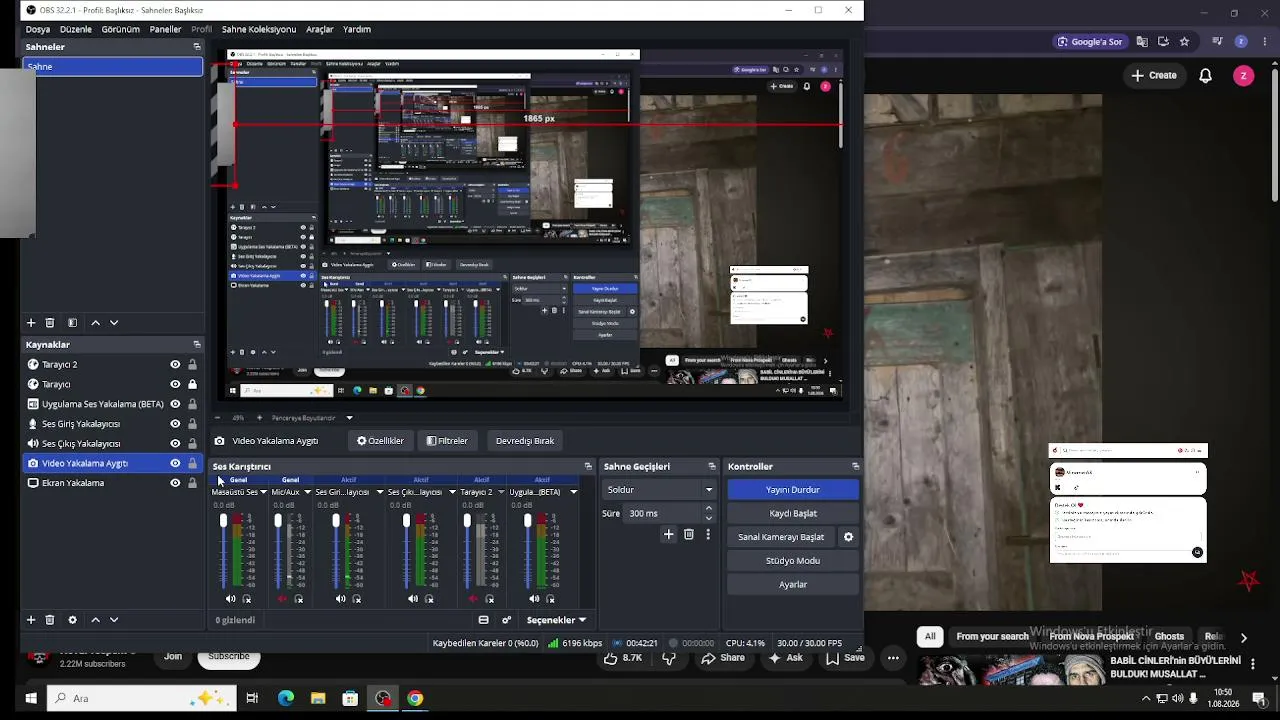Open the Araçlar menu
The height and width of the screenshot is (720, 1280).
tap(320, 30)
